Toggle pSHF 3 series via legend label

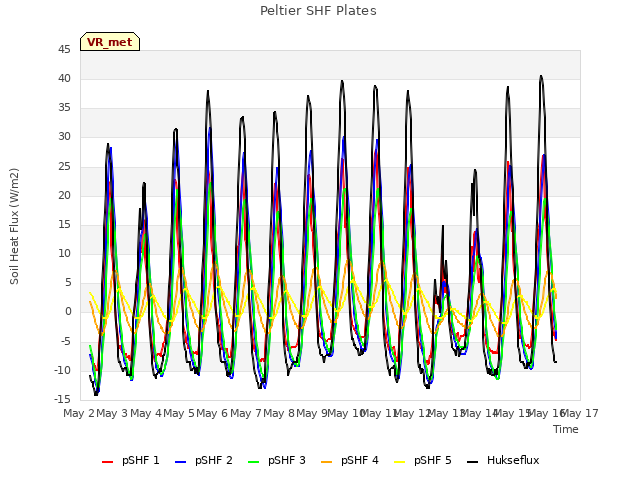tap(287, 460)
